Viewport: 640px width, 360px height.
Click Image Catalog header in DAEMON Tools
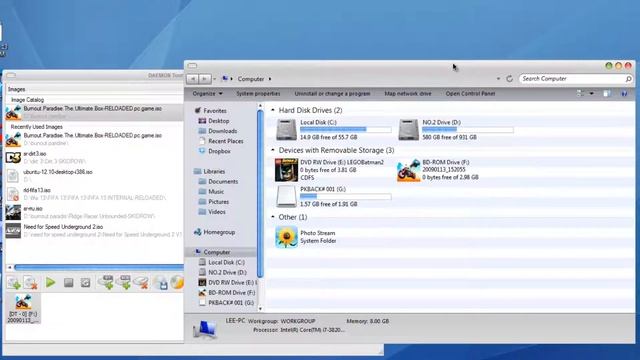27,100
